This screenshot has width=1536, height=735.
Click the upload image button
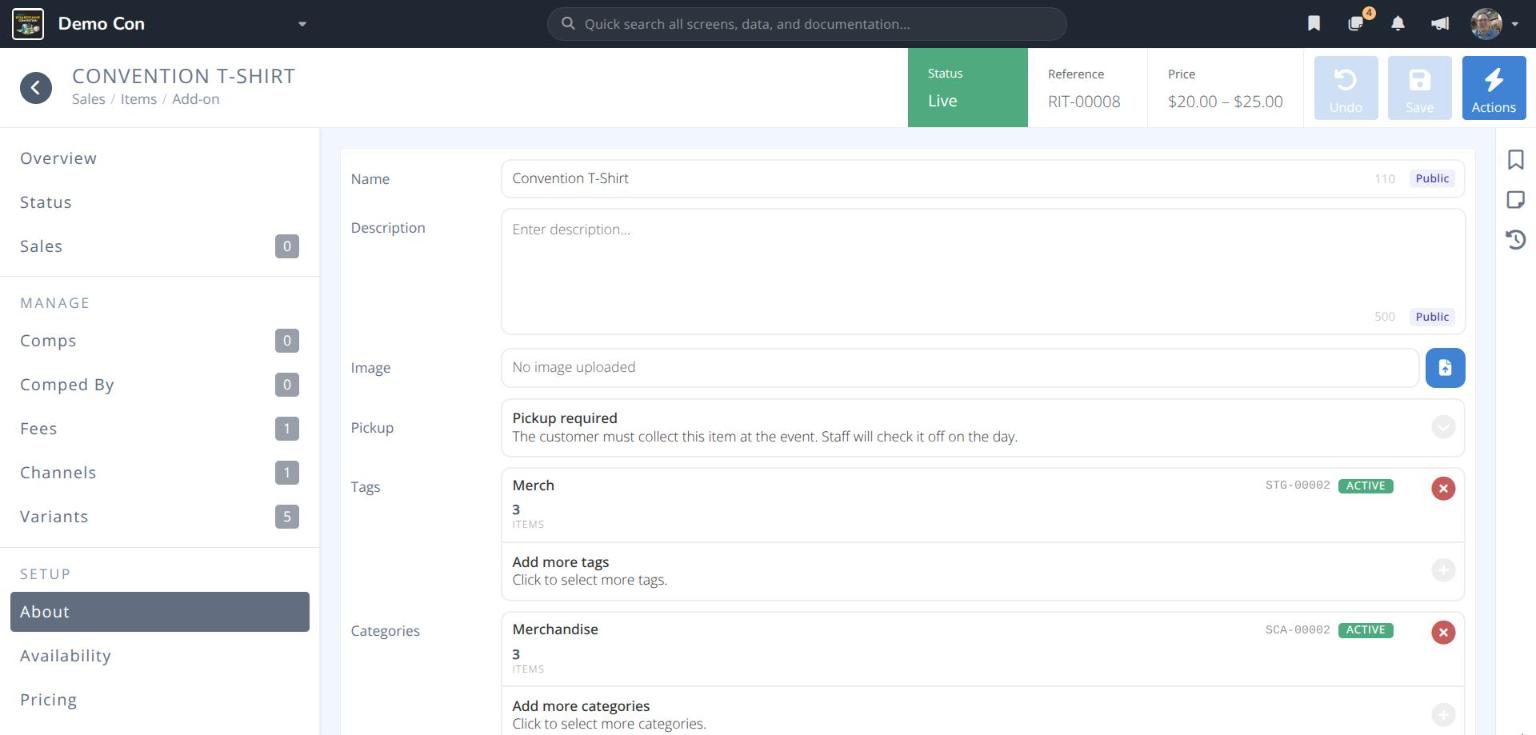coord(1445,368)
